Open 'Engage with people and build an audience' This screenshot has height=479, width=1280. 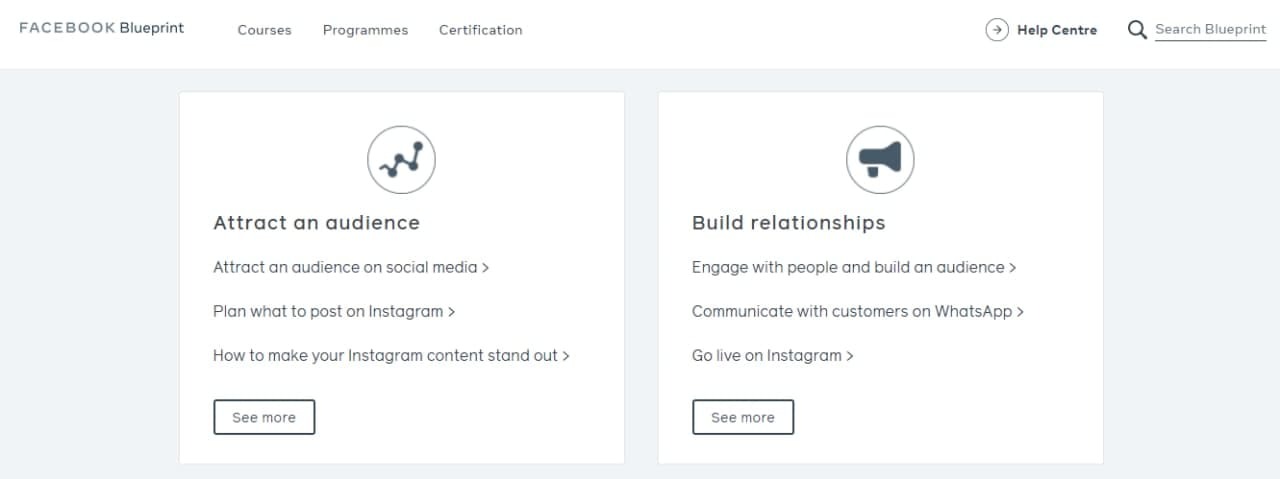[853, 267]
